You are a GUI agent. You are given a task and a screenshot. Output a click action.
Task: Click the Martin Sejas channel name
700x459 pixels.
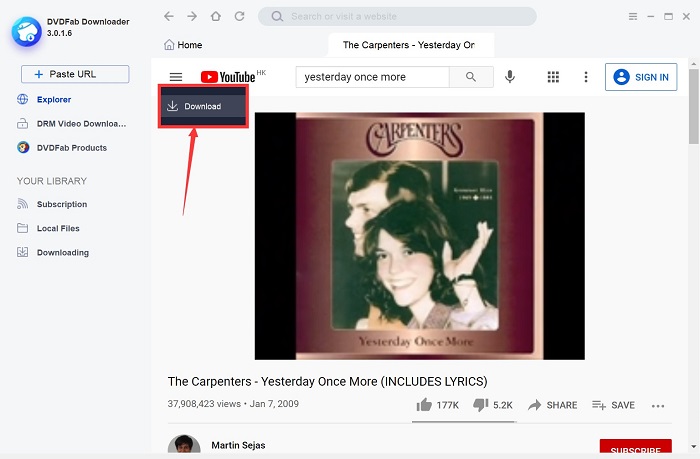coord(238,445)
